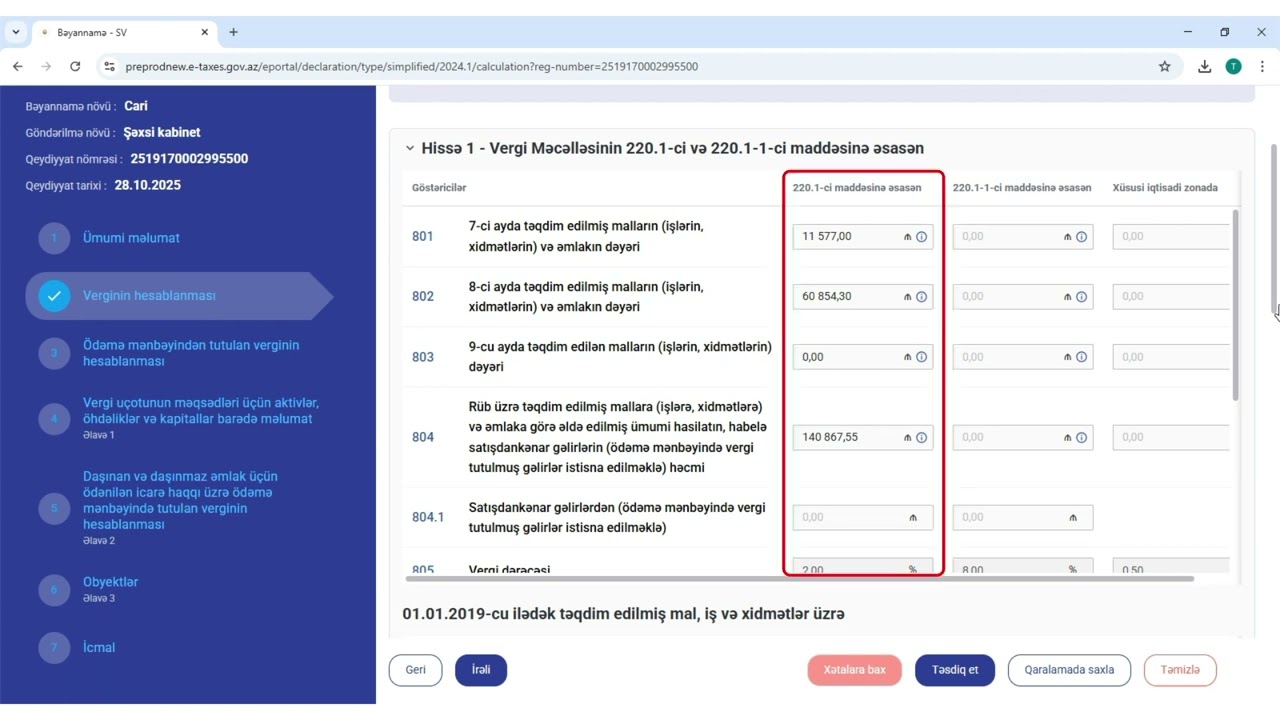1280x720 pixels.
Task: Open Ödəmə mənbəyindən tutulan verginin hesablanması step
Action: pyautogui.click(x=191, y=353)
